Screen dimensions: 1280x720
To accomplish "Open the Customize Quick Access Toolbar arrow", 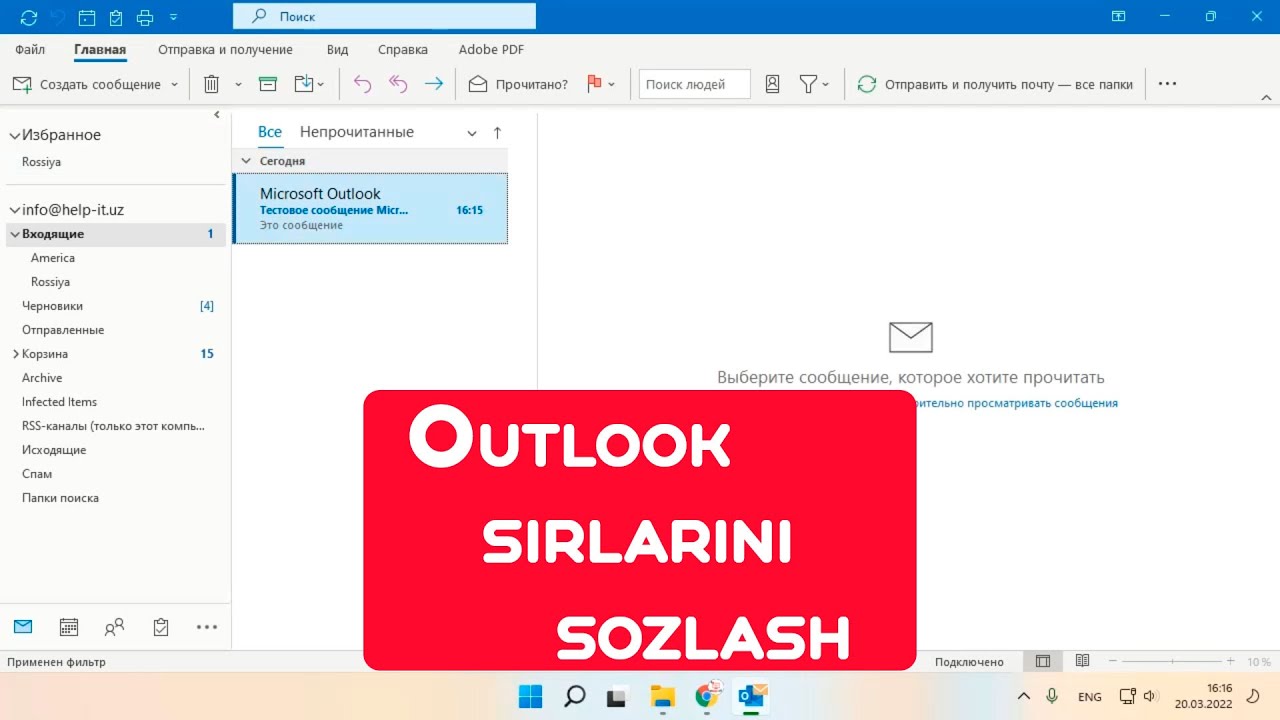I will click(x=174, y=17).
